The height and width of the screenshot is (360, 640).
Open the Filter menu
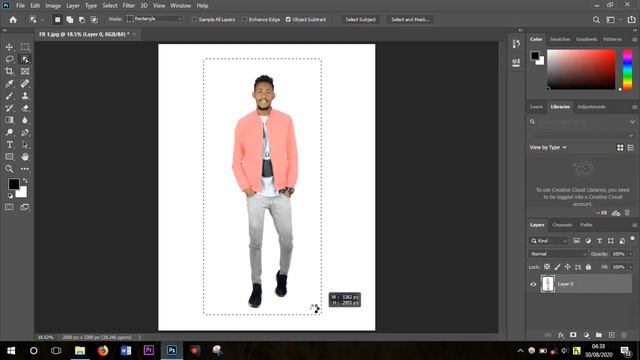point(129,6)
